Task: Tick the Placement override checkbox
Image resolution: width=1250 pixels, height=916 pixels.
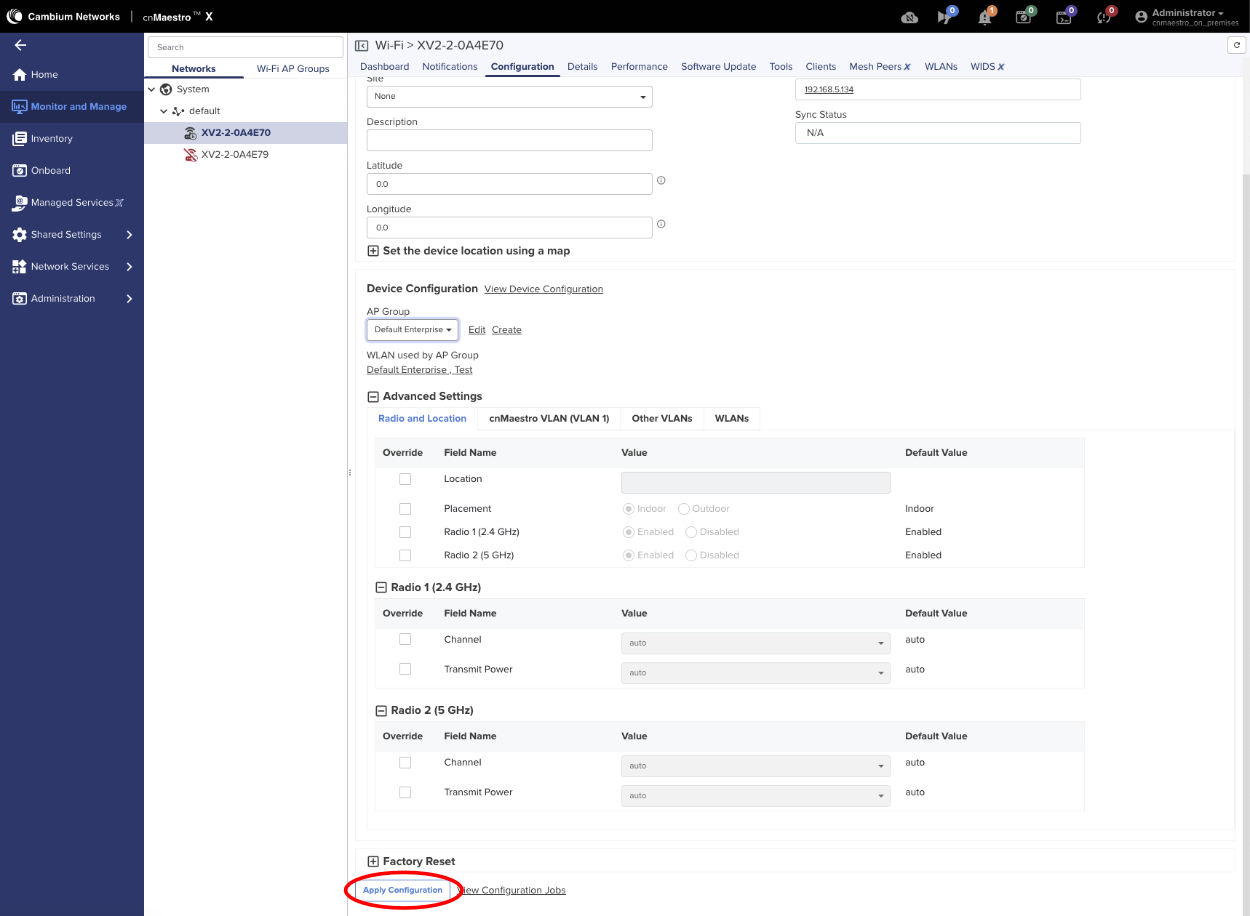Action: 405,509
